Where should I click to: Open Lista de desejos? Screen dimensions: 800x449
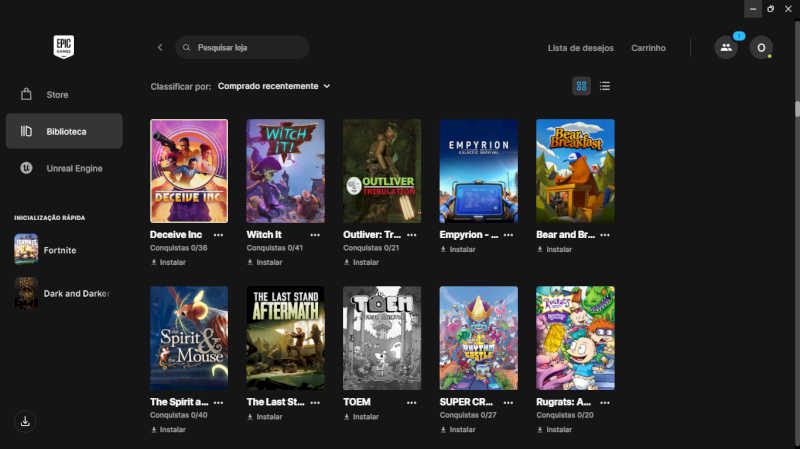click(x=581, y=48)
